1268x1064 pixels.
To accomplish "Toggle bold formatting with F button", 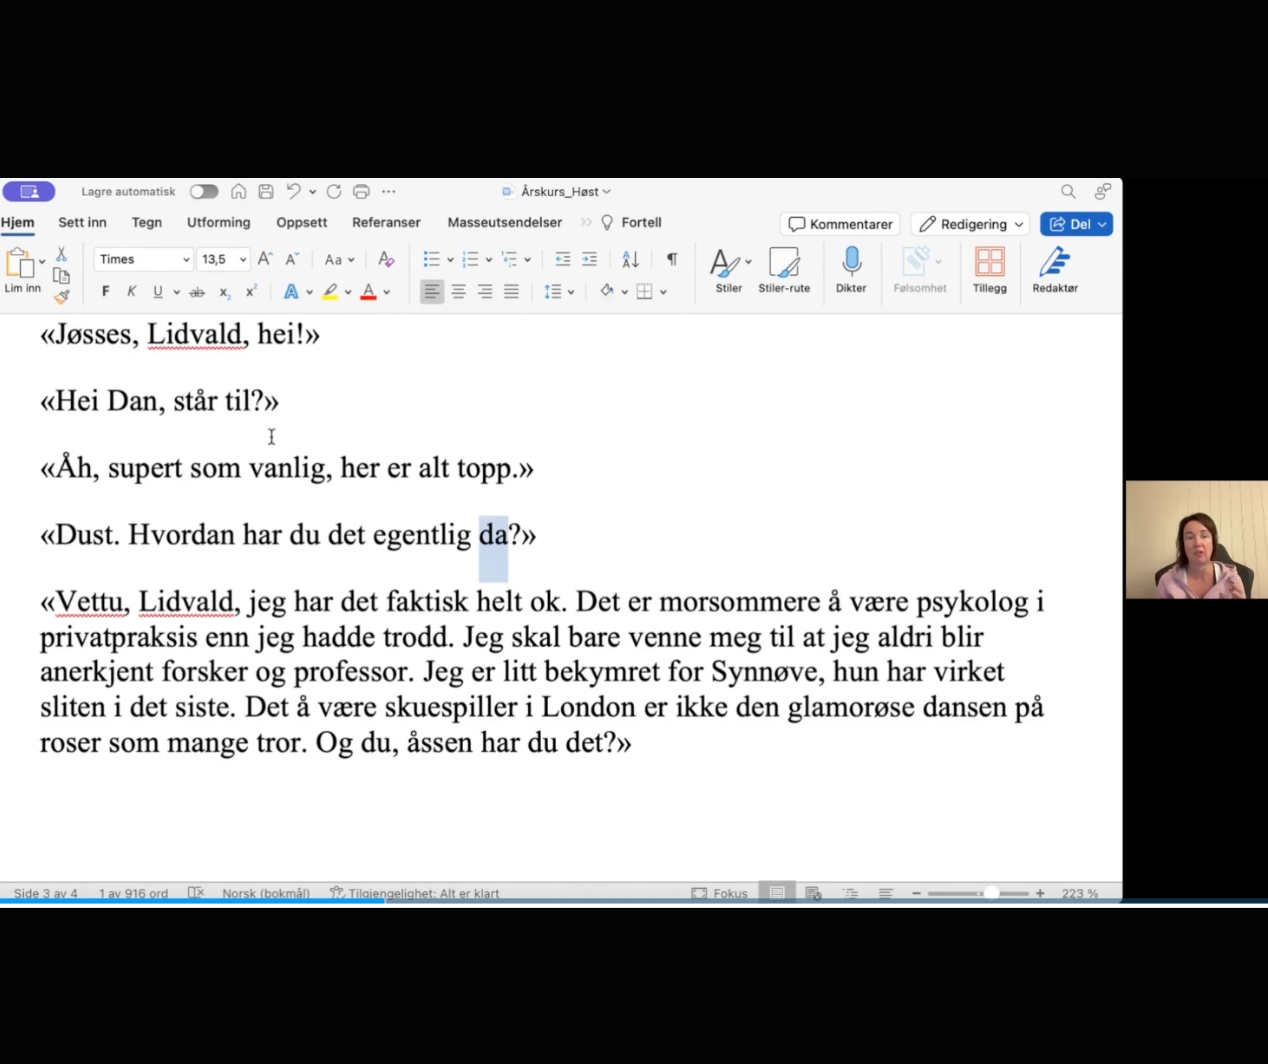I will coord(106,292).
